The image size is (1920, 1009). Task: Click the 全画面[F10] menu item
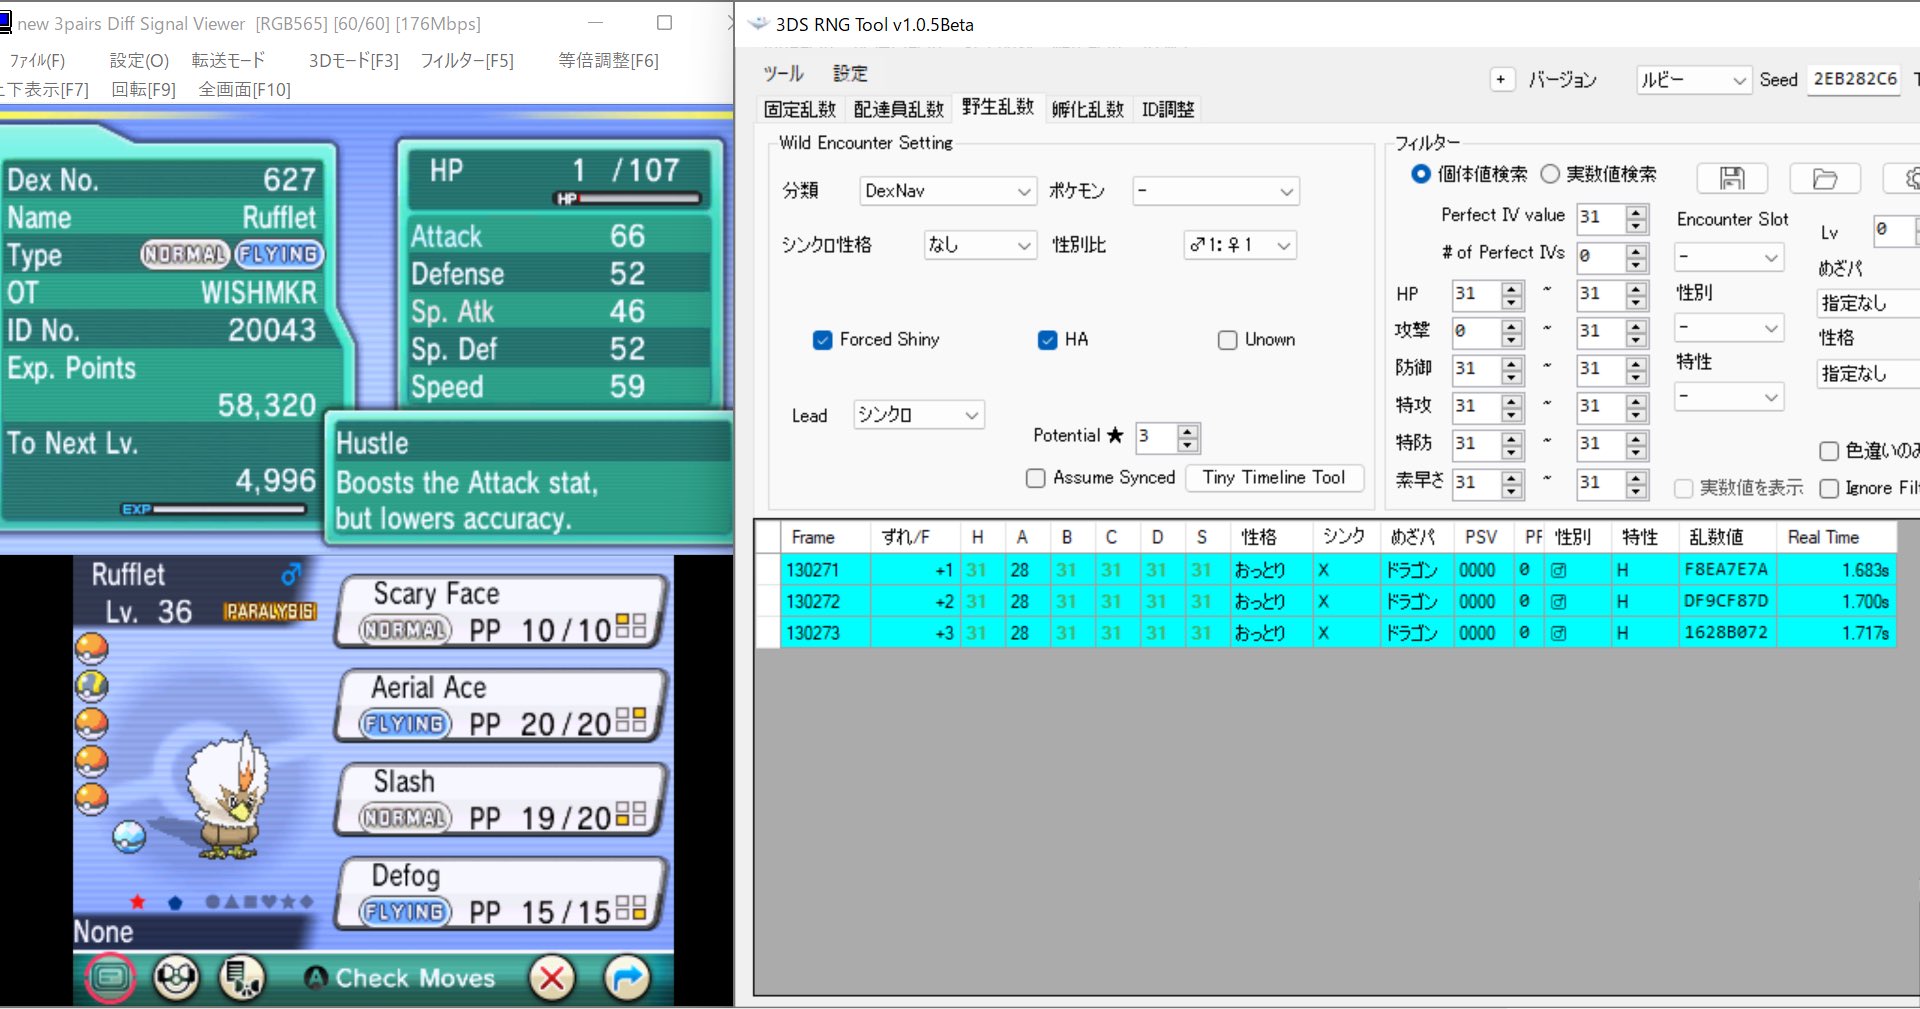point(245,90)
